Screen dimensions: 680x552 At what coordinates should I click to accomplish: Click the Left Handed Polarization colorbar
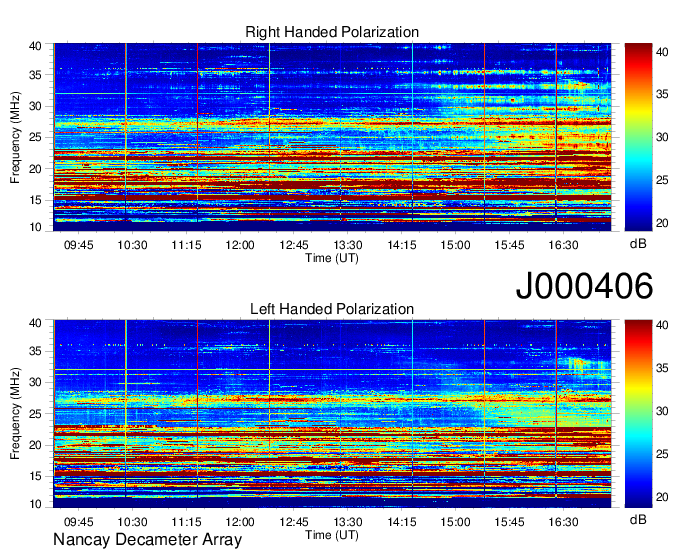click(638, 414)
